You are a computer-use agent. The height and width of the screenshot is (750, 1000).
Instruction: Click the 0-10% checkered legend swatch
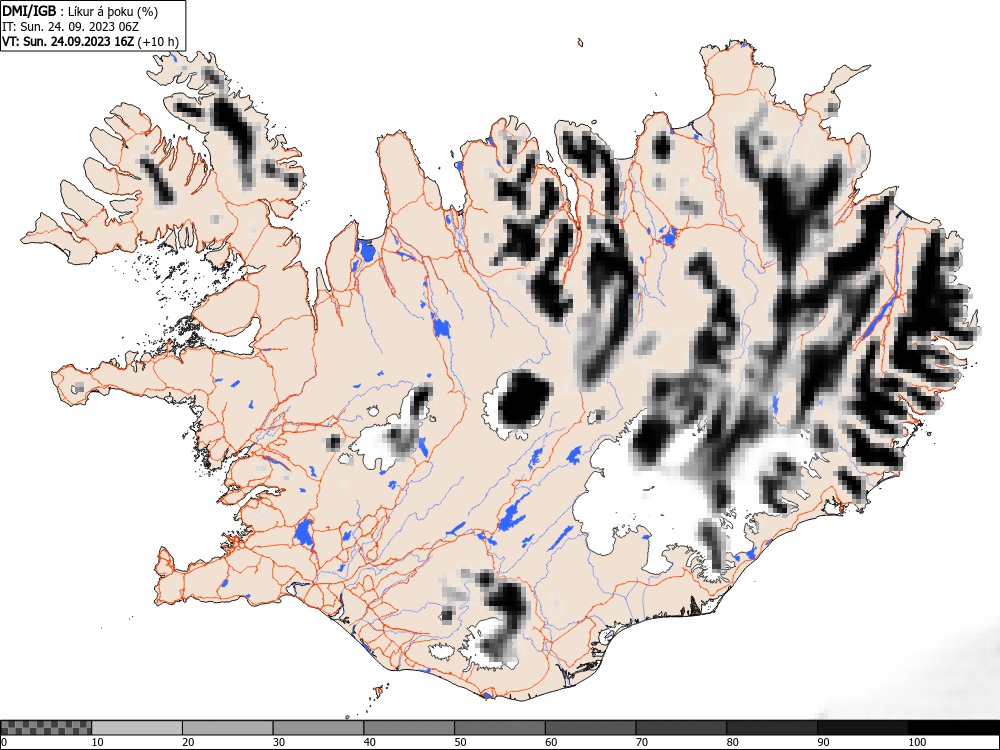(x=46, y=728)
